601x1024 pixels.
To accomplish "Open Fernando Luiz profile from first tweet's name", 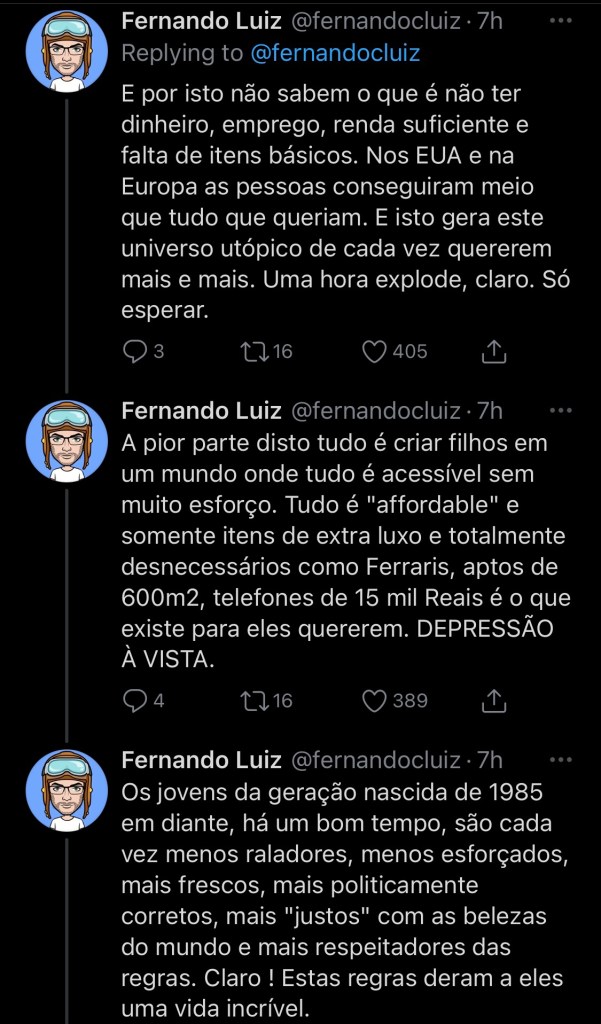I will tap(200, 20).
